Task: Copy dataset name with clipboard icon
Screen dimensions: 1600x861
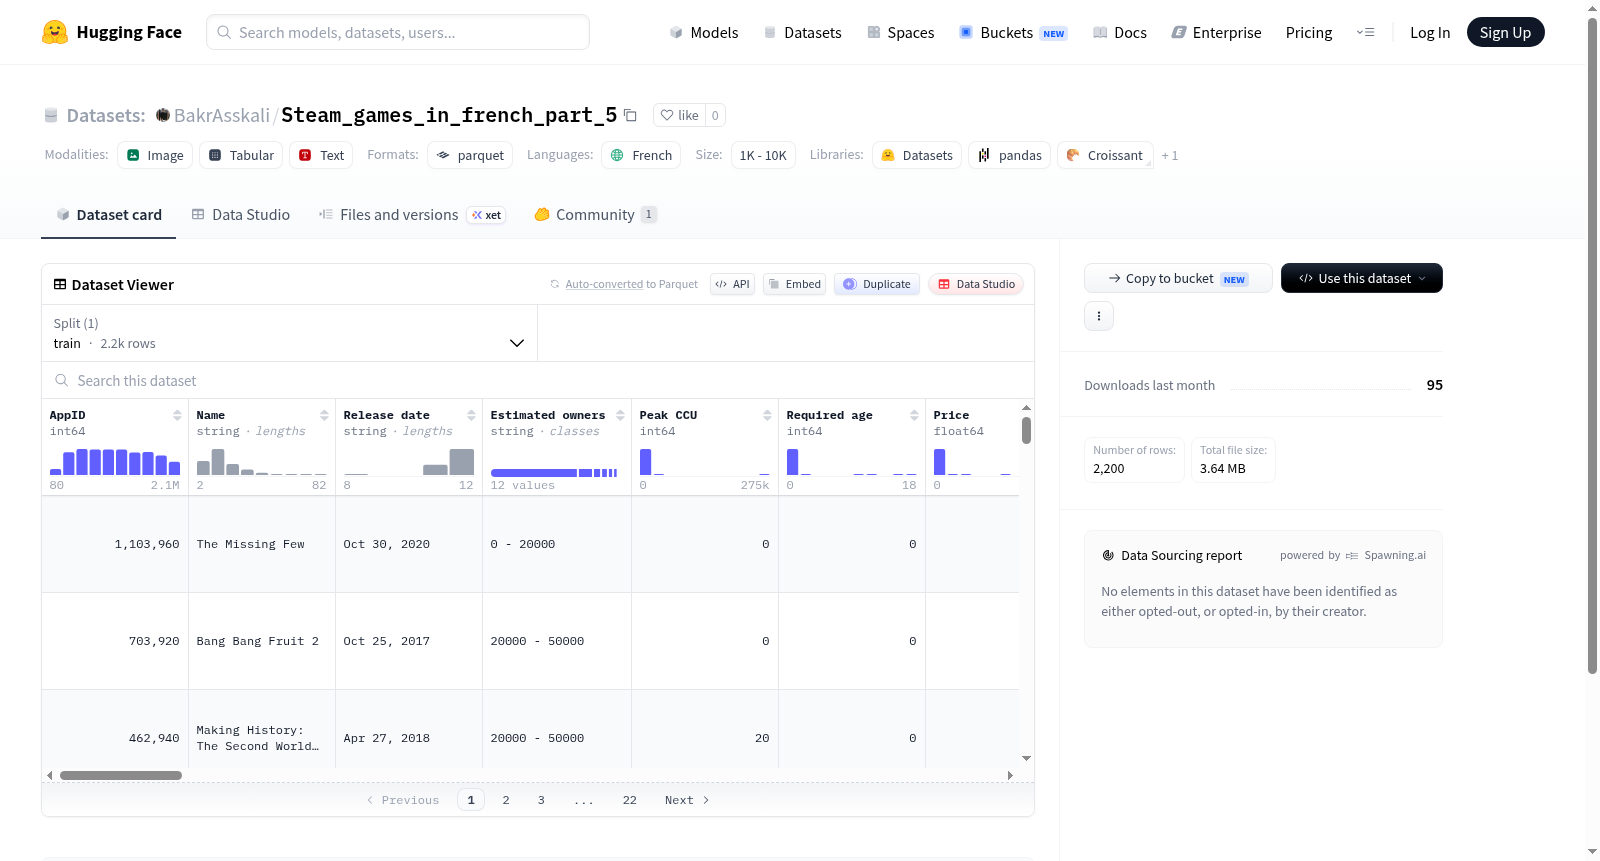Action: [630, 115]
